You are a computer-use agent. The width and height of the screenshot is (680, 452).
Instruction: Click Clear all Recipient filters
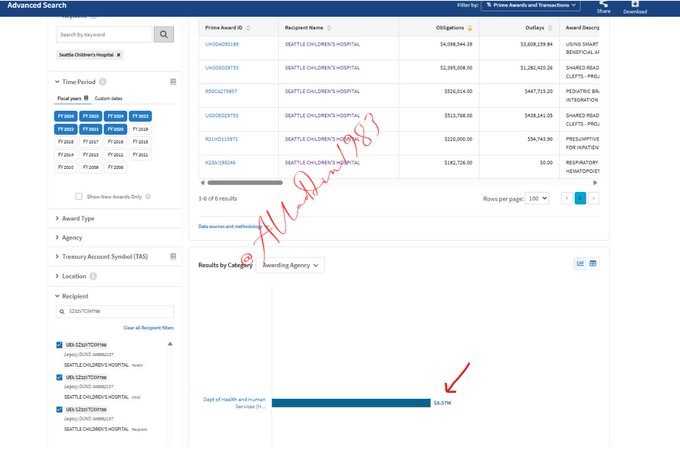click(x=148, y=328)
